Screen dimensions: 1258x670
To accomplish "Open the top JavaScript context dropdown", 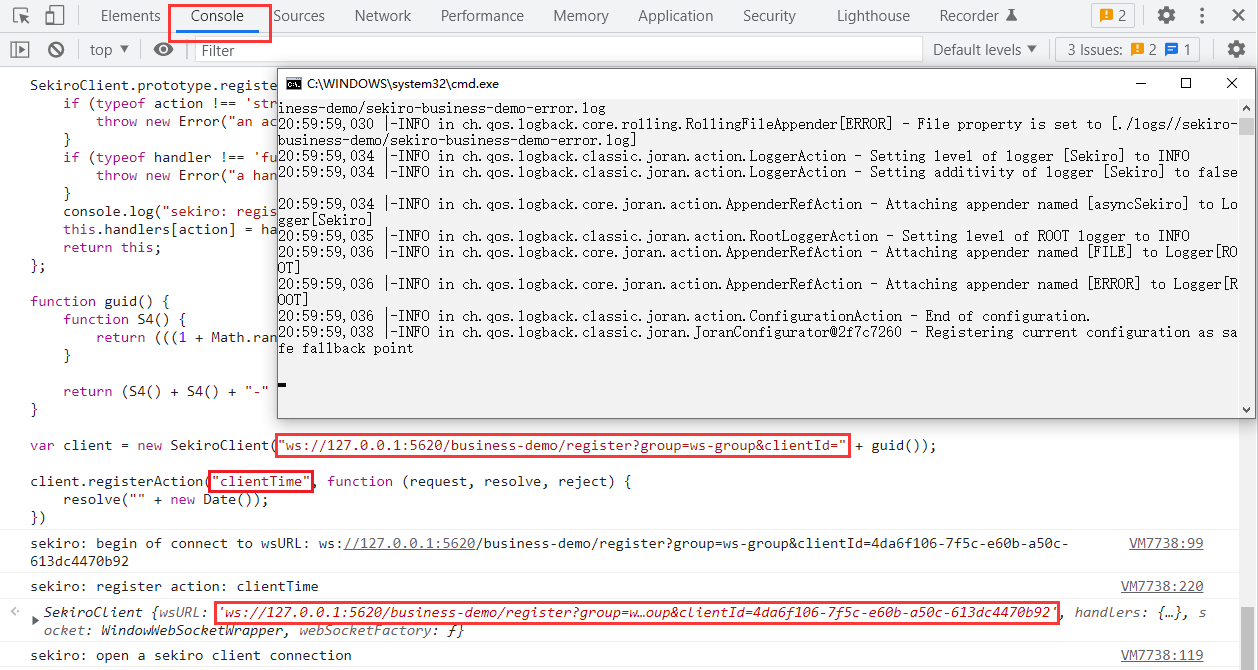I will tap(109, 50).
